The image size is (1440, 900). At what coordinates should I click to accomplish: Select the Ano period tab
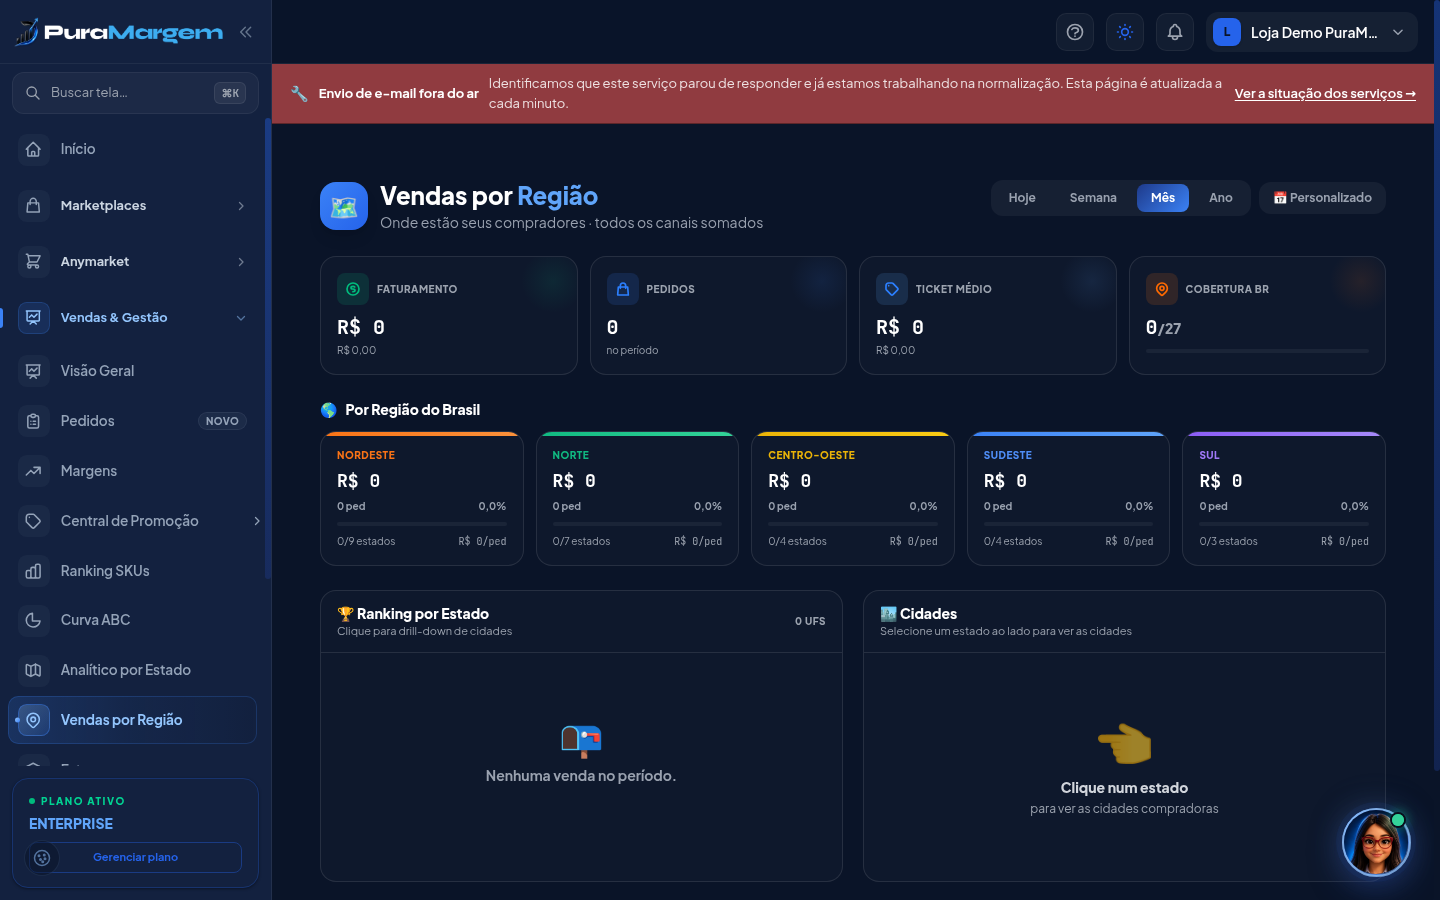(1221, 198)
